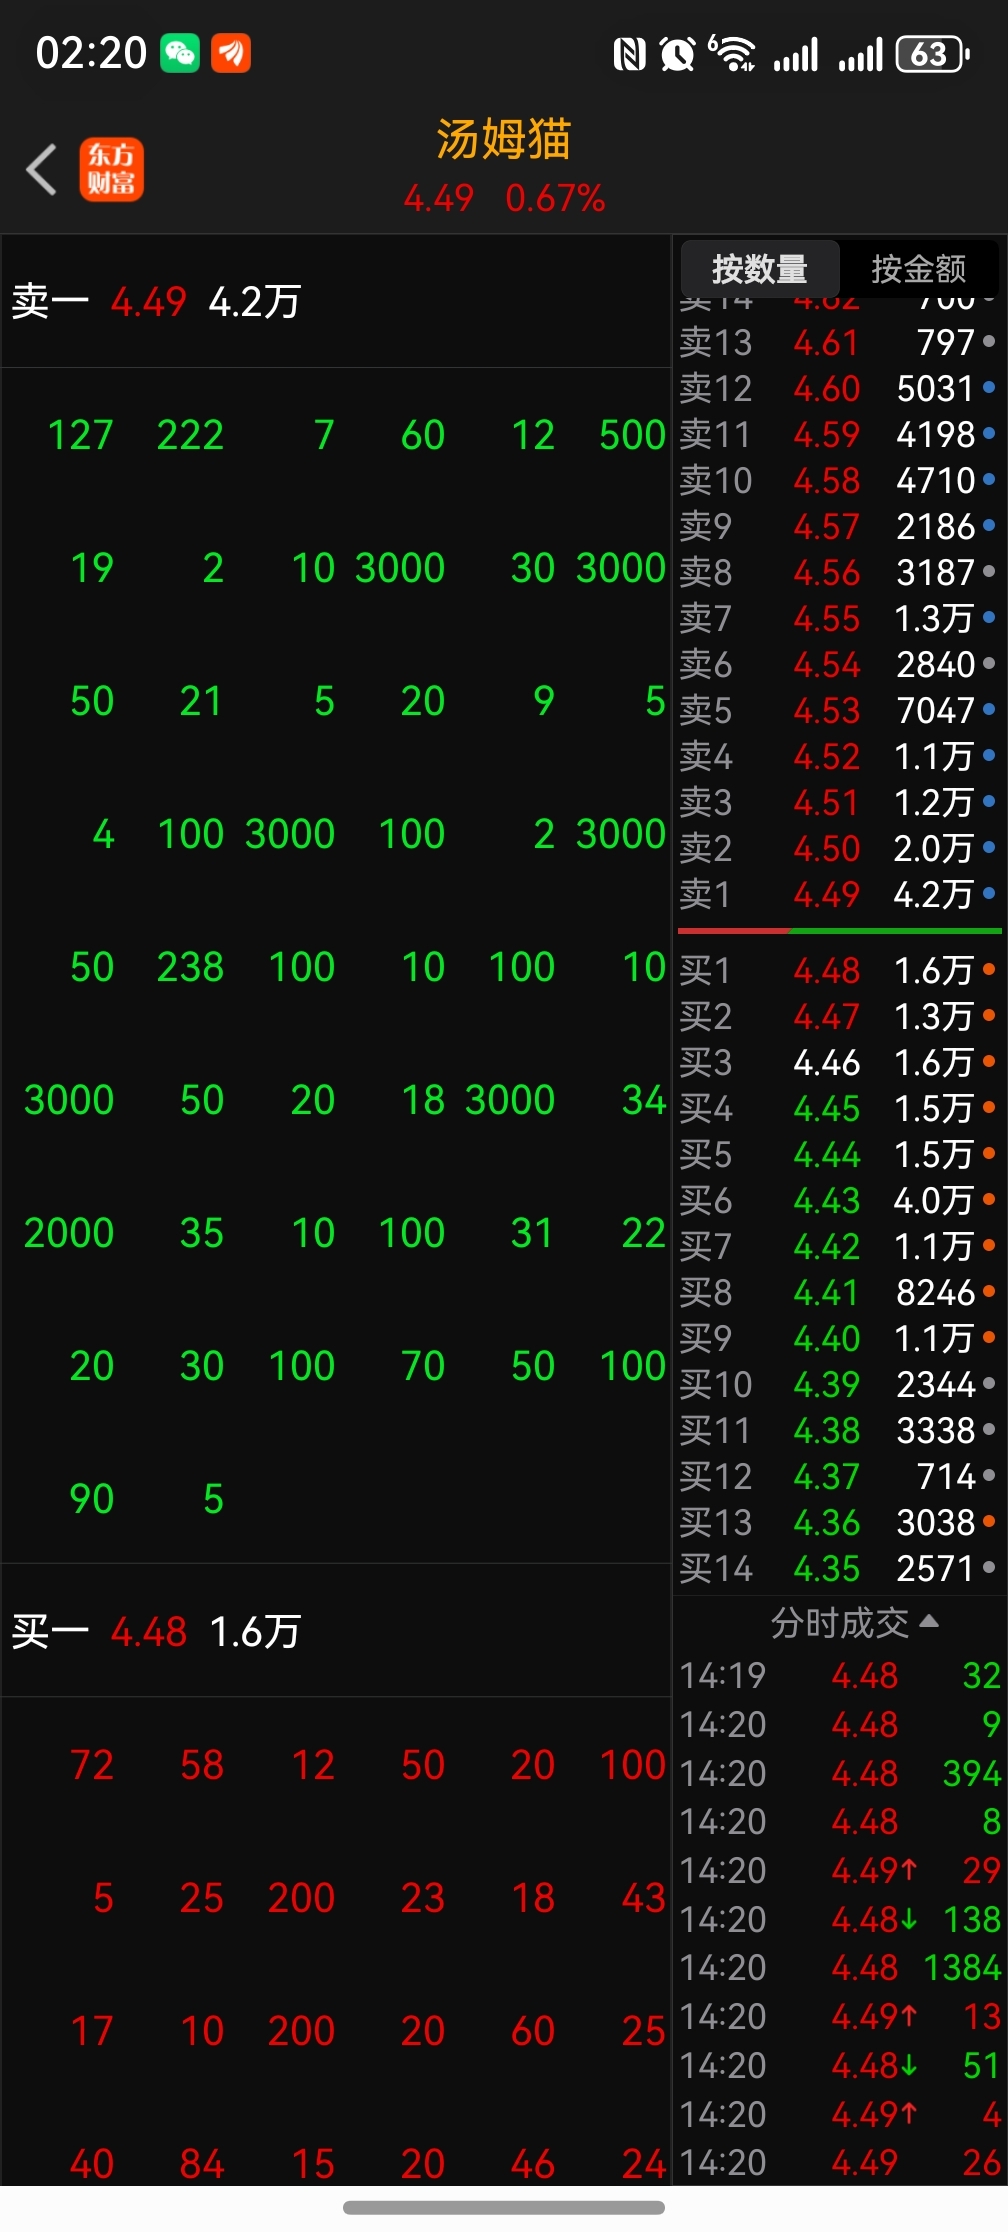Tap the 卖12 4.60 order book row

839,388
